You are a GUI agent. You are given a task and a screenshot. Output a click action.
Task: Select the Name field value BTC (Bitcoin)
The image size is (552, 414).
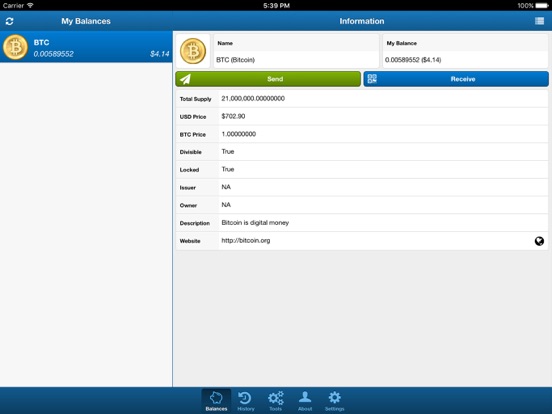coord(236,60)
